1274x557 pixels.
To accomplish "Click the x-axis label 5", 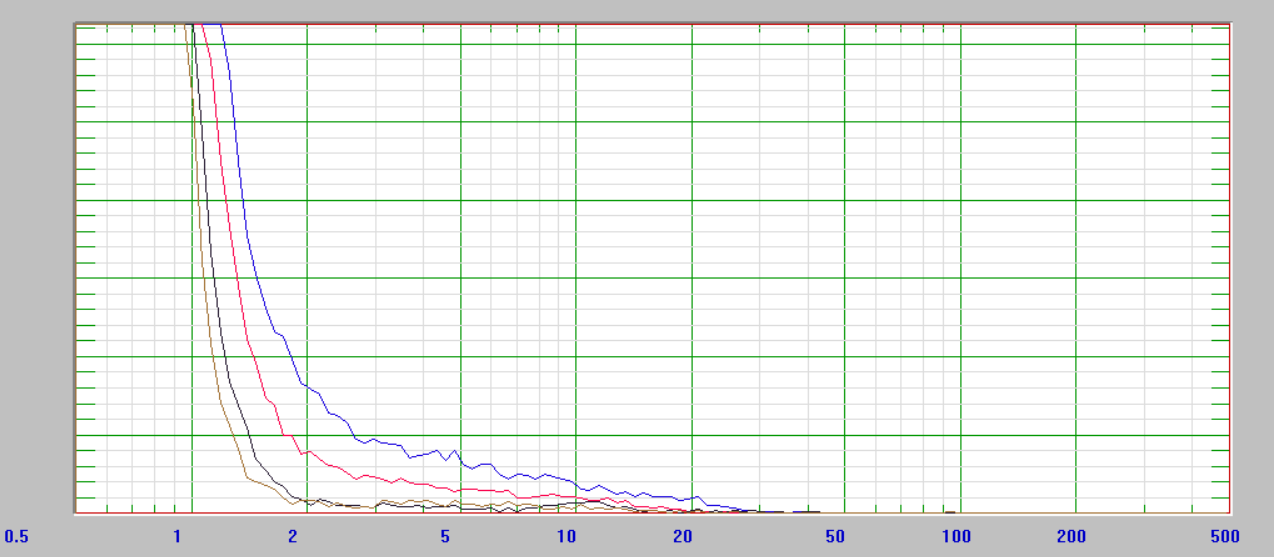I will [x=445, y=536].
